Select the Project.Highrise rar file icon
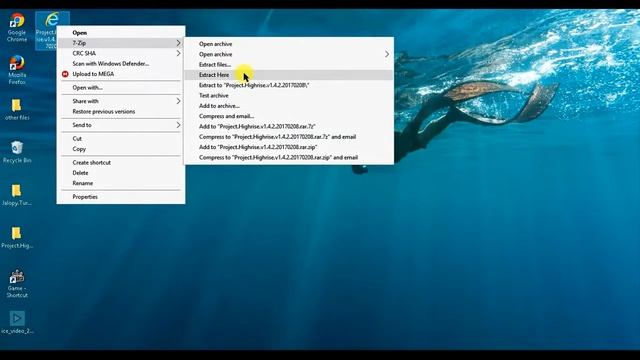This screenshot has height=360, width=640. click(52, 19)
